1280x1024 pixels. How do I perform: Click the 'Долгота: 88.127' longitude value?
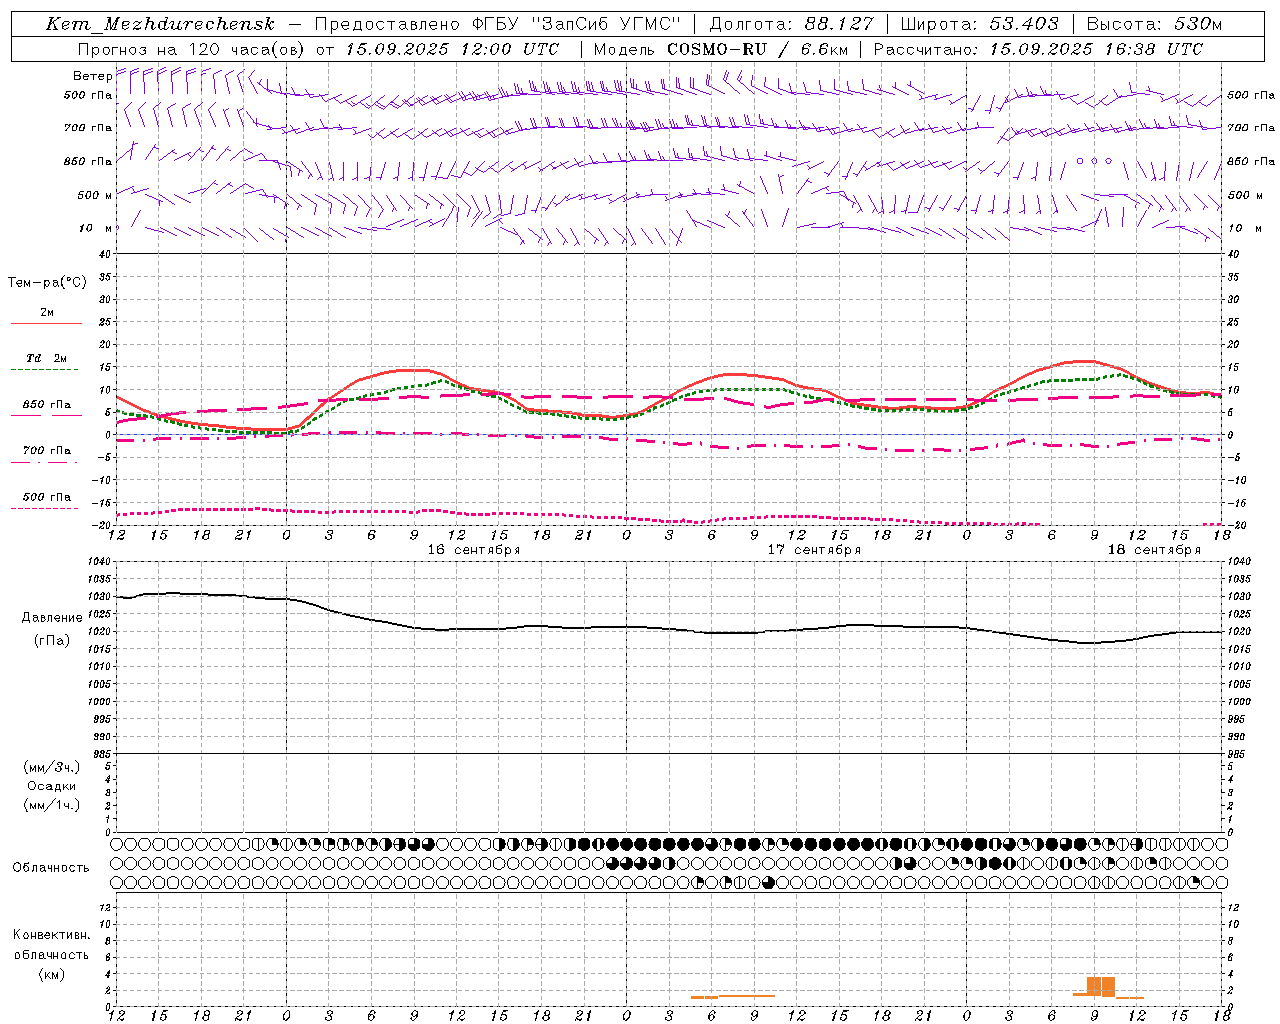click(791, 24)
